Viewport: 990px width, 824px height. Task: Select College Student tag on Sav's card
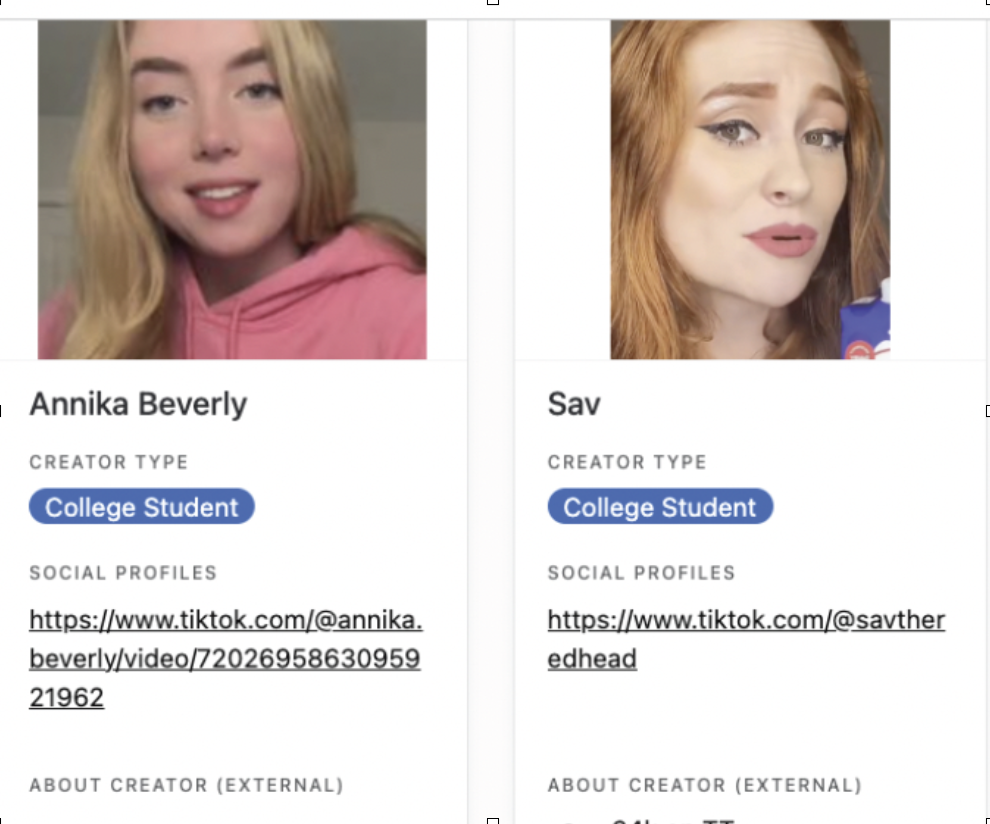tap(660, 506)
